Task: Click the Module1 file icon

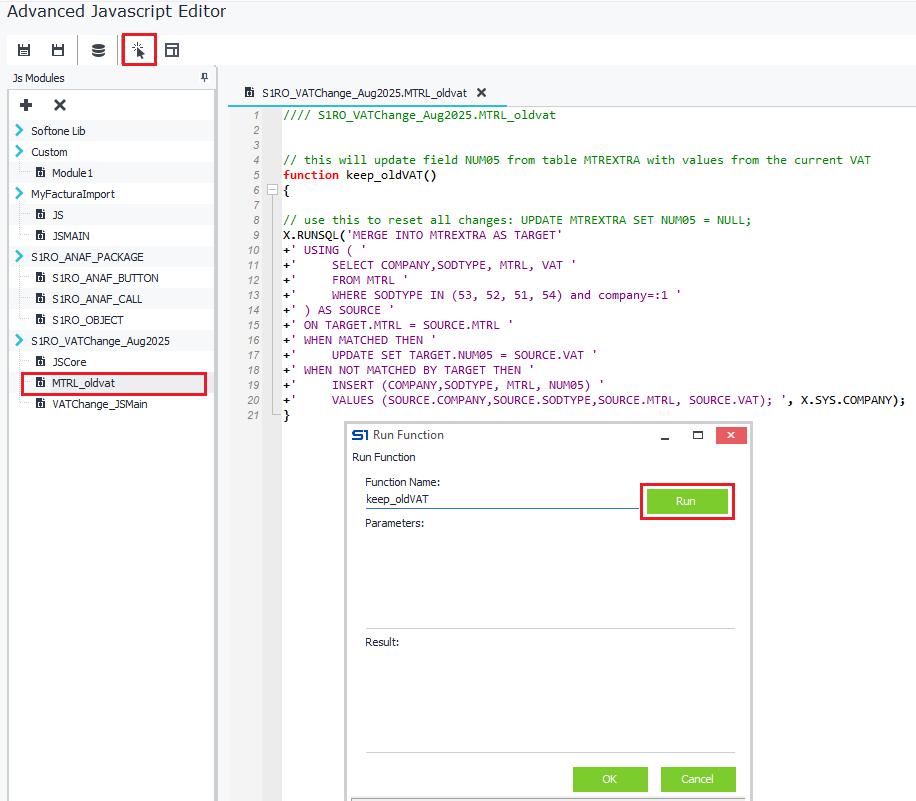Action: (x=40, y=172)
